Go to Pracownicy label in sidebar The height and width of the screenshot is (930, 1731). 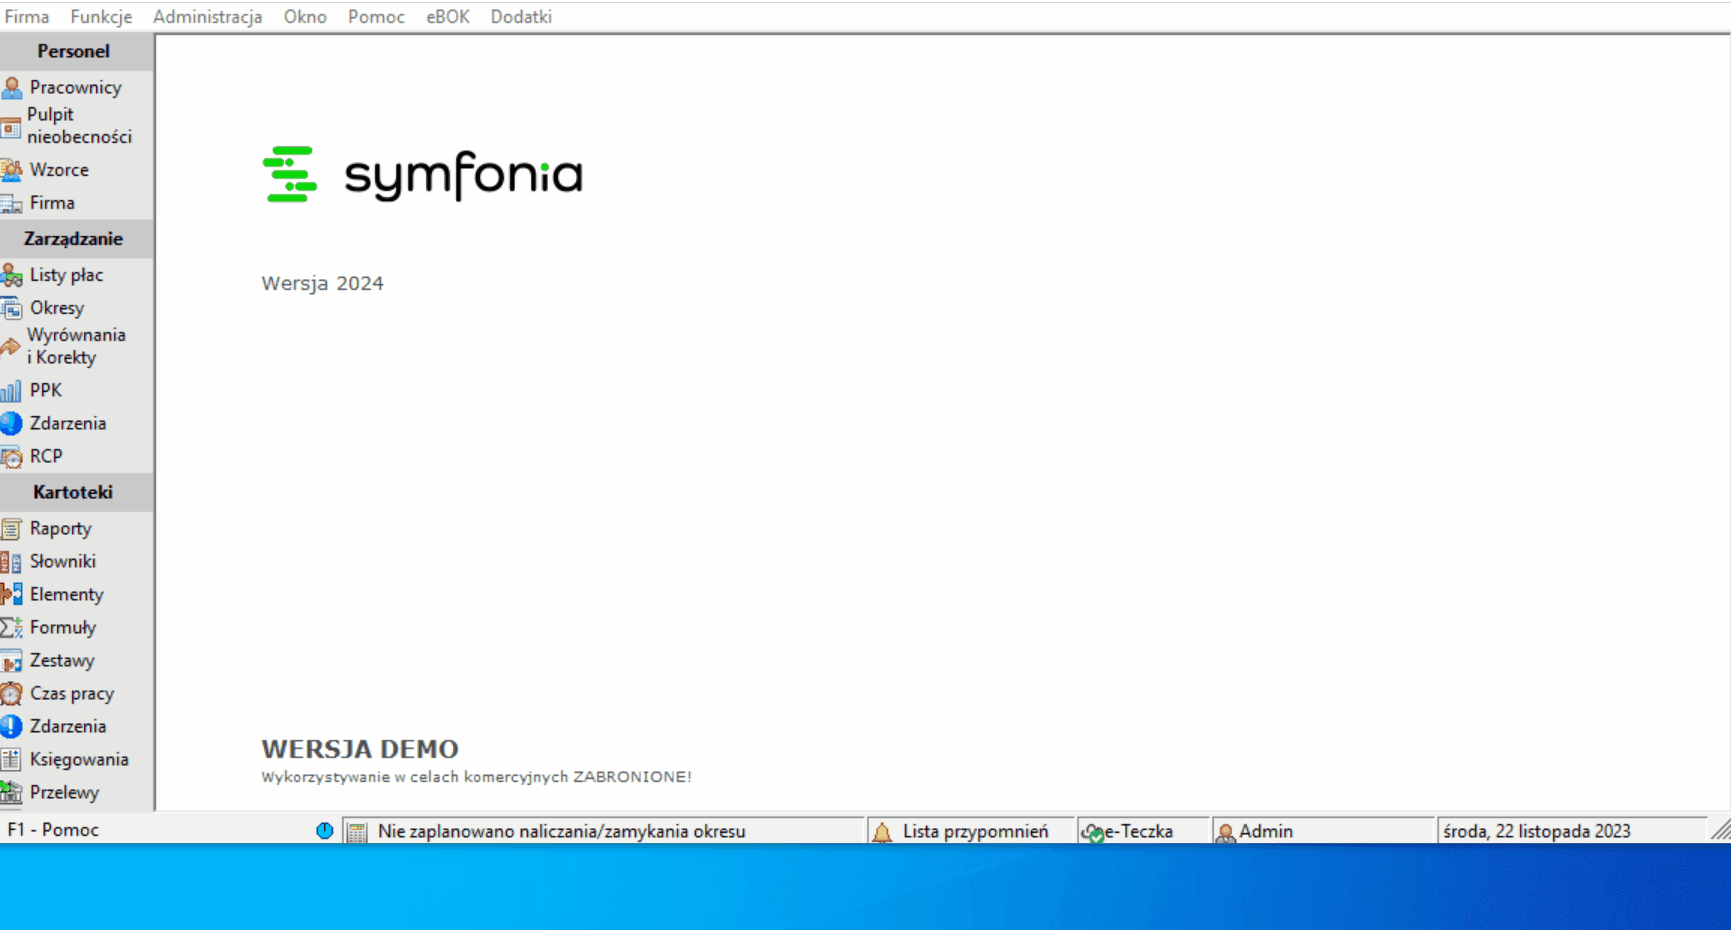pyautogui.click(x=76, y=88)
